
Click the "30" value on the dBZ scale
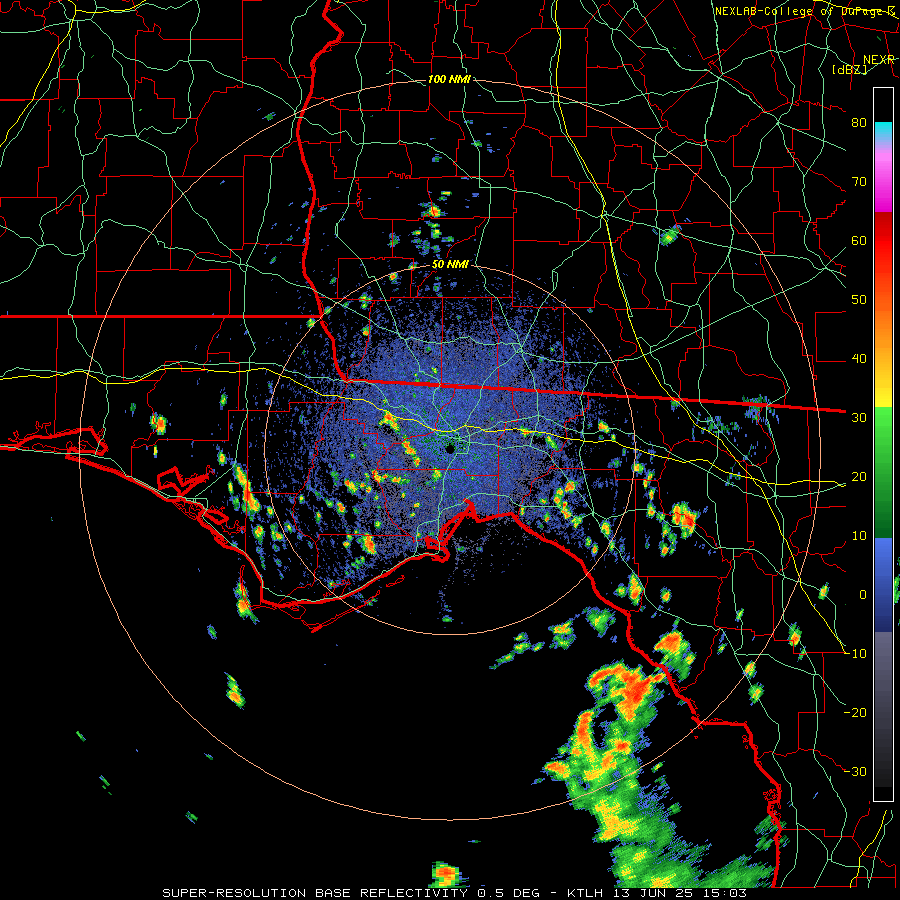coord(859,417)
